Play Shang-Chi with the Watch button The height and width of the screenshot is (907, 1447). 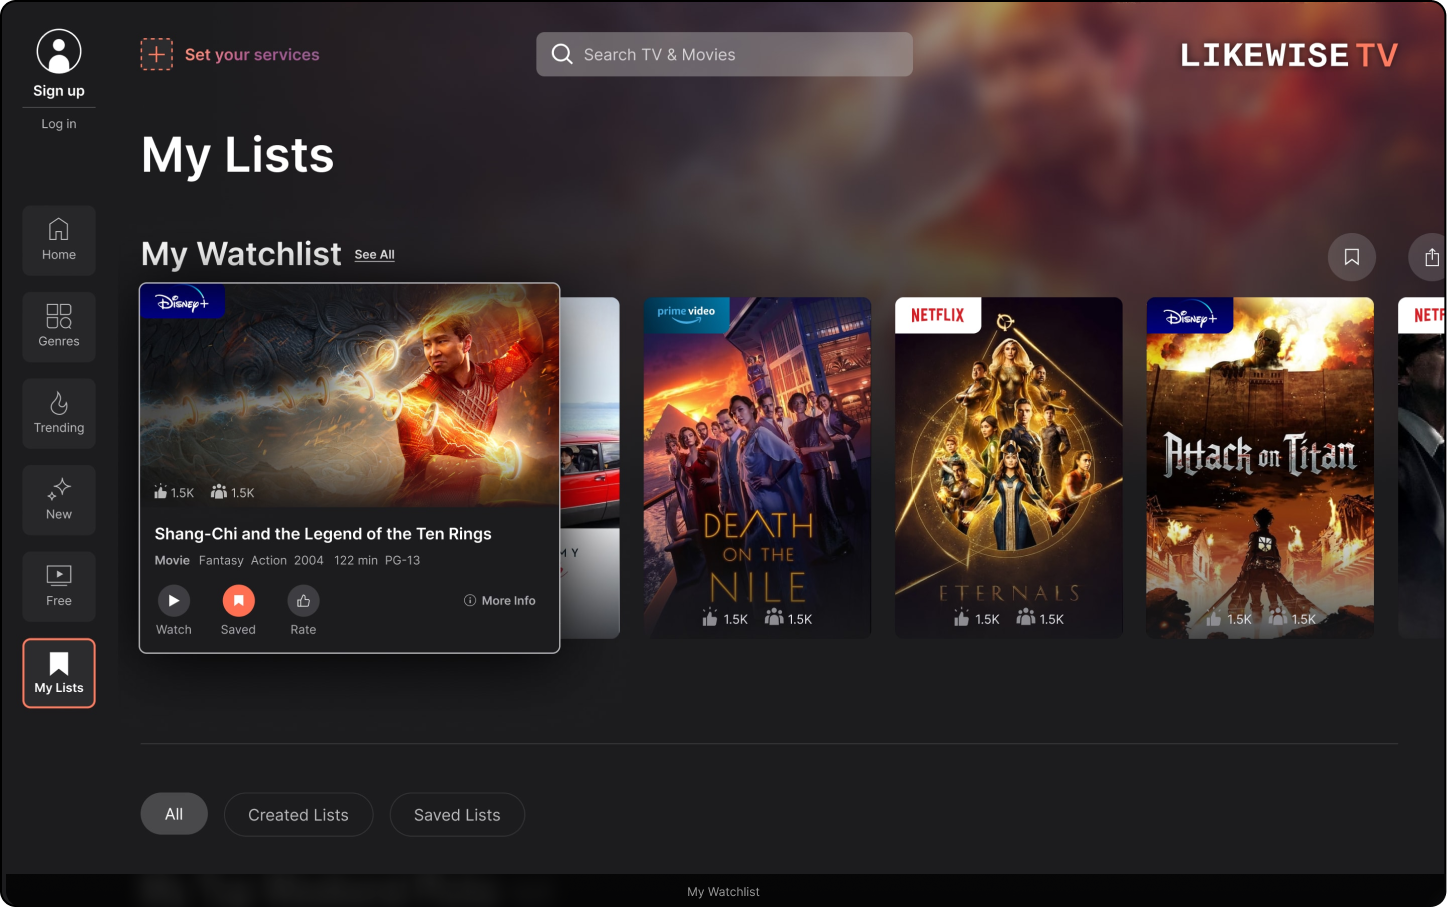coord(173,600)
